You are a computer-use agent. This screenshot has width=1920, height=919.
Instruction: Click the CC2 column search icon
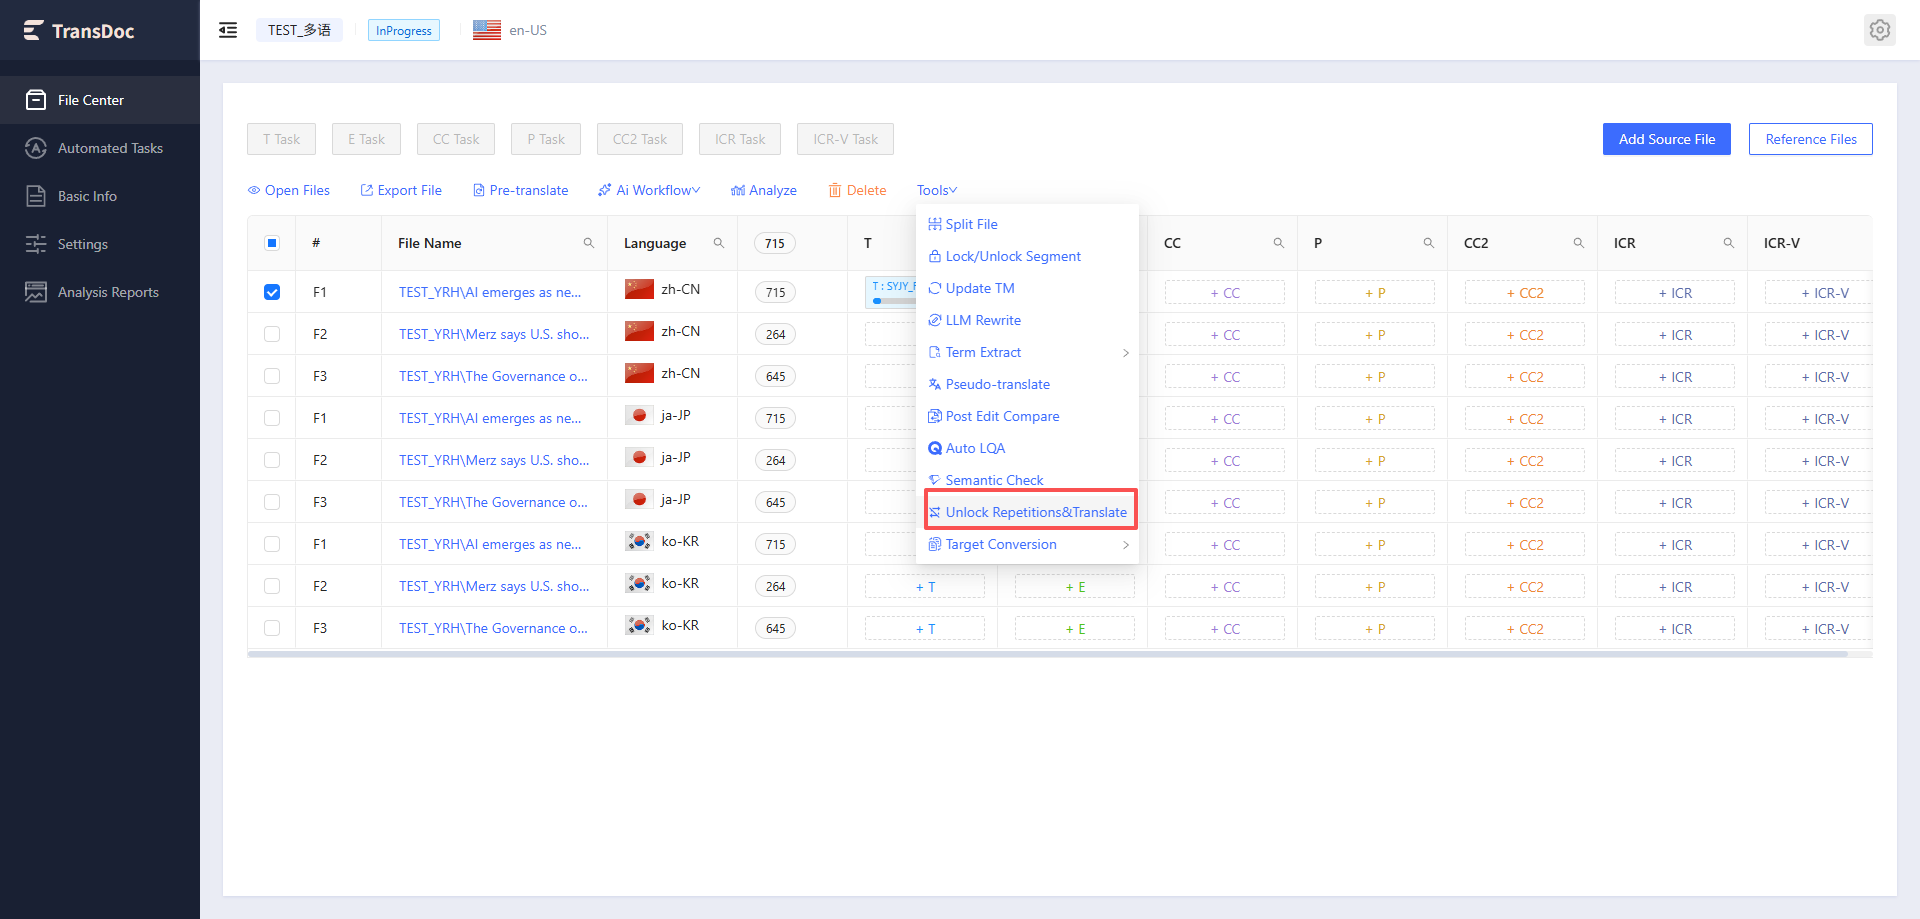(1579, 243)
